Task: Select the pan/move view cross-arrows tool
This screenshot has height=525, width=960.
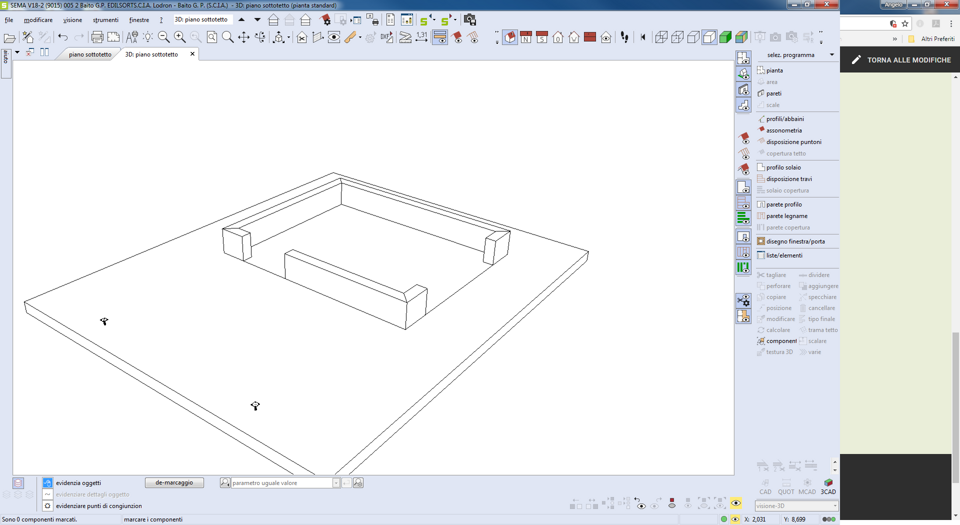Action: tap(244, 38)
